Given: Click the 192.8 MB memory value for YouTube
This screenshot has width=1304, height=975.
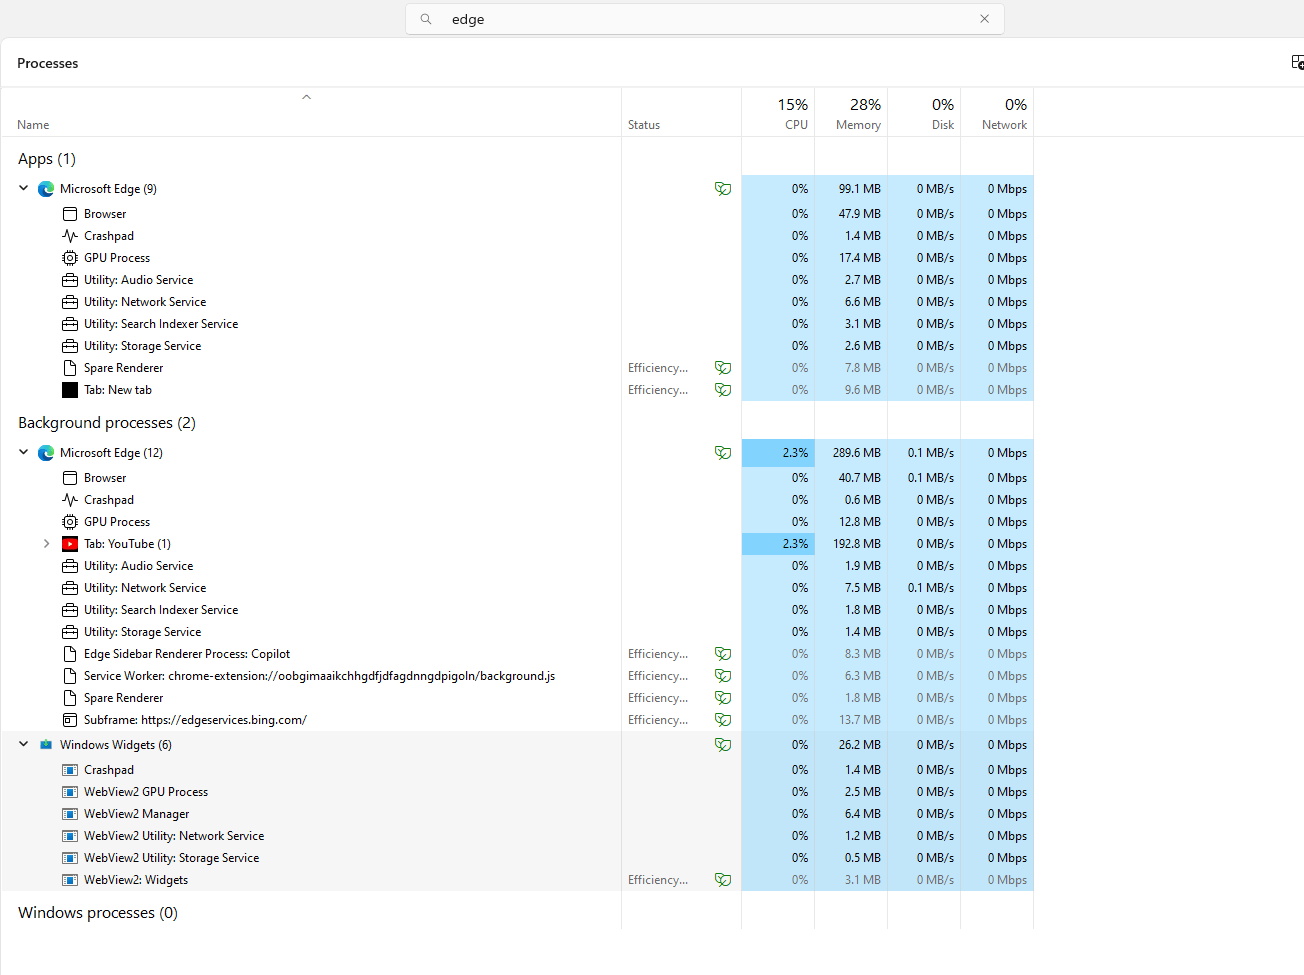Looking at the screenshot, I should coord(857,544).
